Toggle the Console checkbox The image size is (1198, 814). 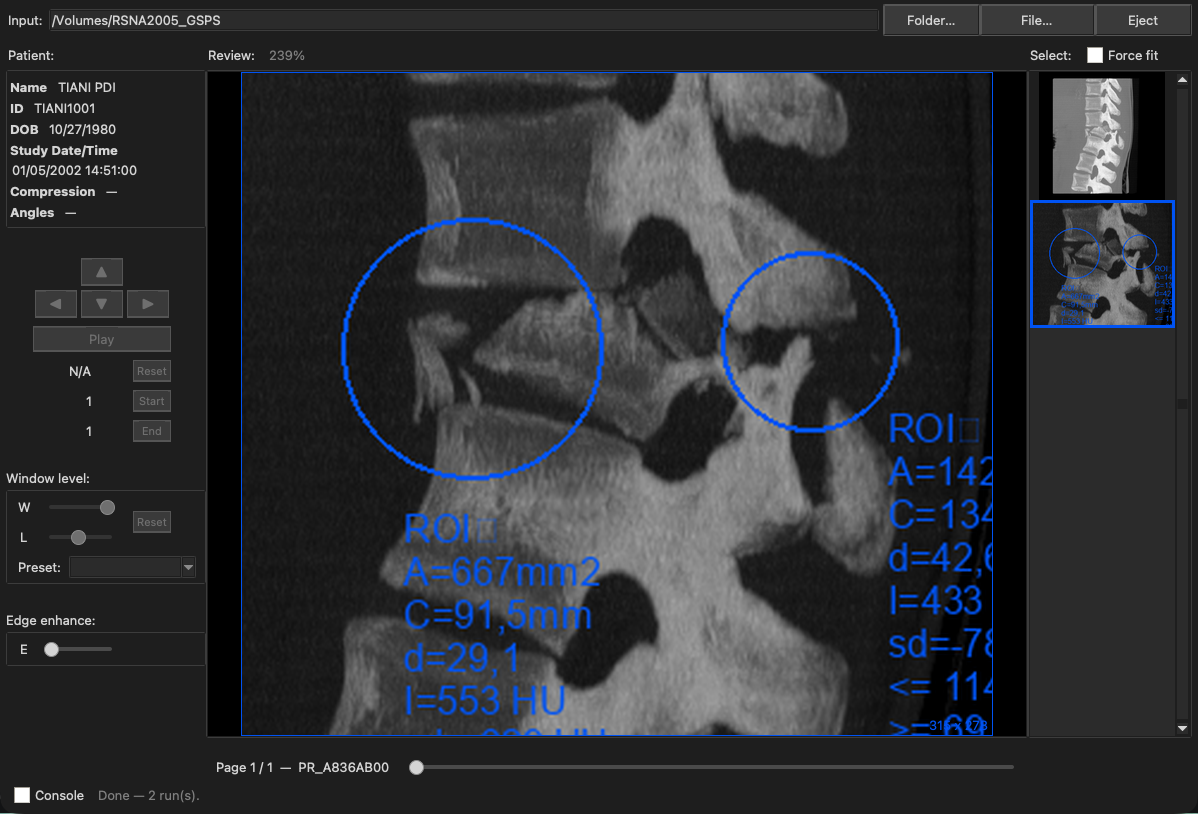point(22,795)
